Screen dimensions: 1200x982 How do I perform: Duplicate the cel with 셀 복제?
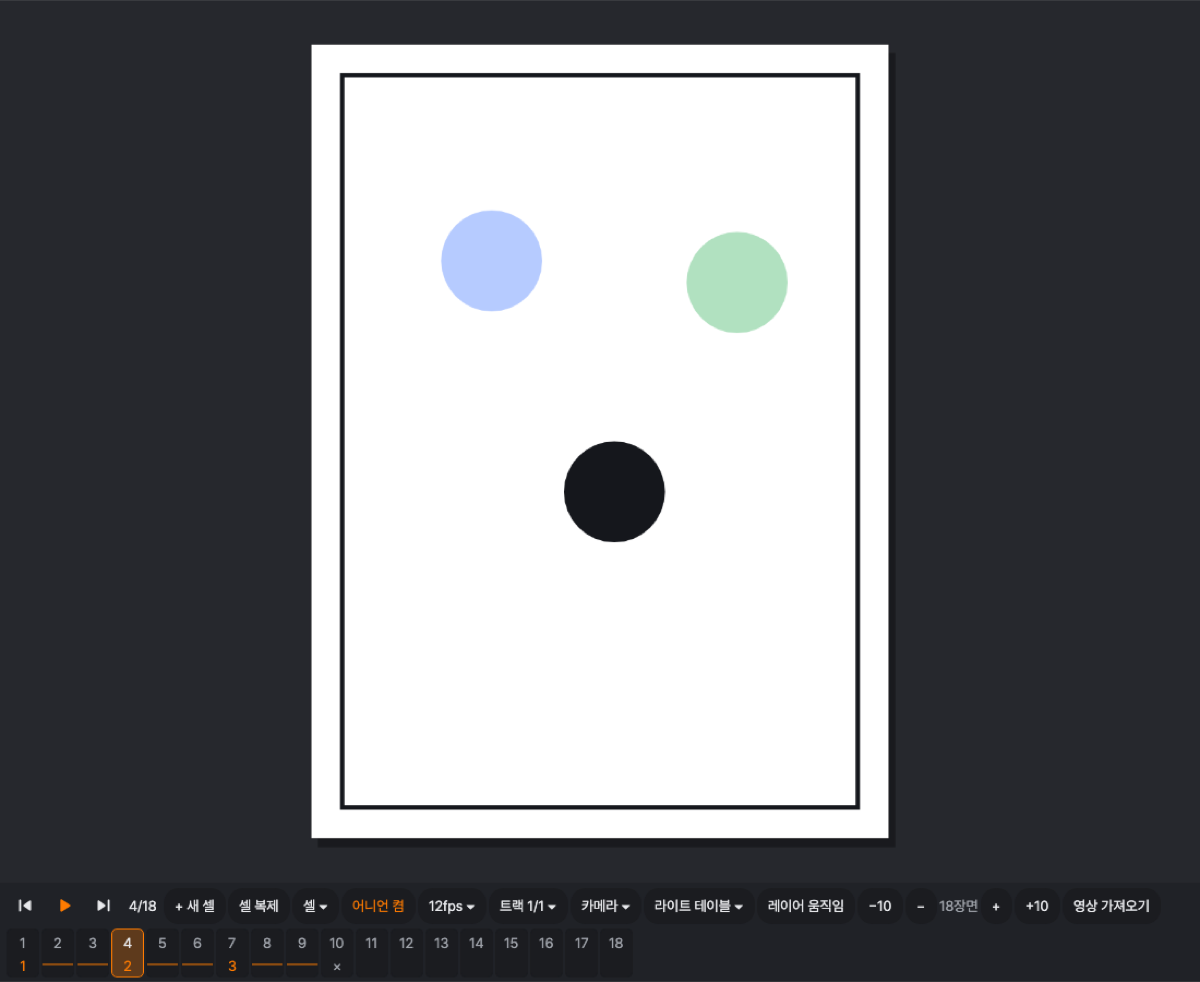click(259, 906)
